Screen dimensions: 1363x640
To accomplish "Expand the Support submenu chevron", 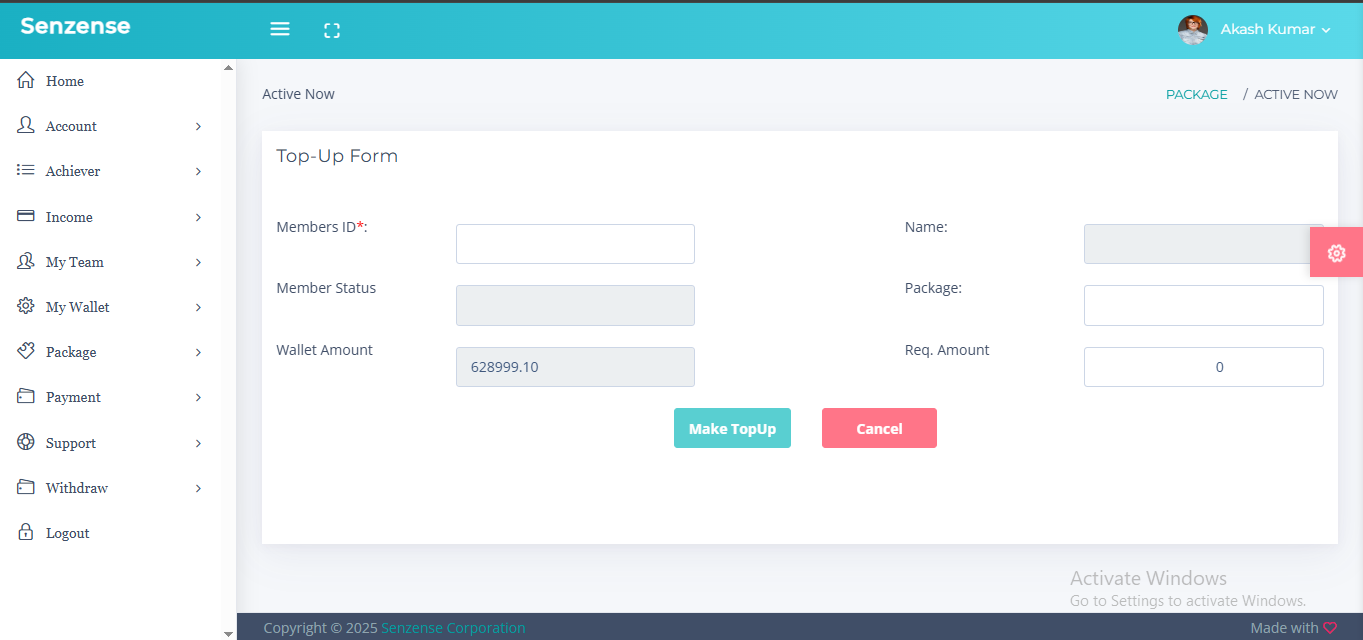I will click(x=198, y=443).
